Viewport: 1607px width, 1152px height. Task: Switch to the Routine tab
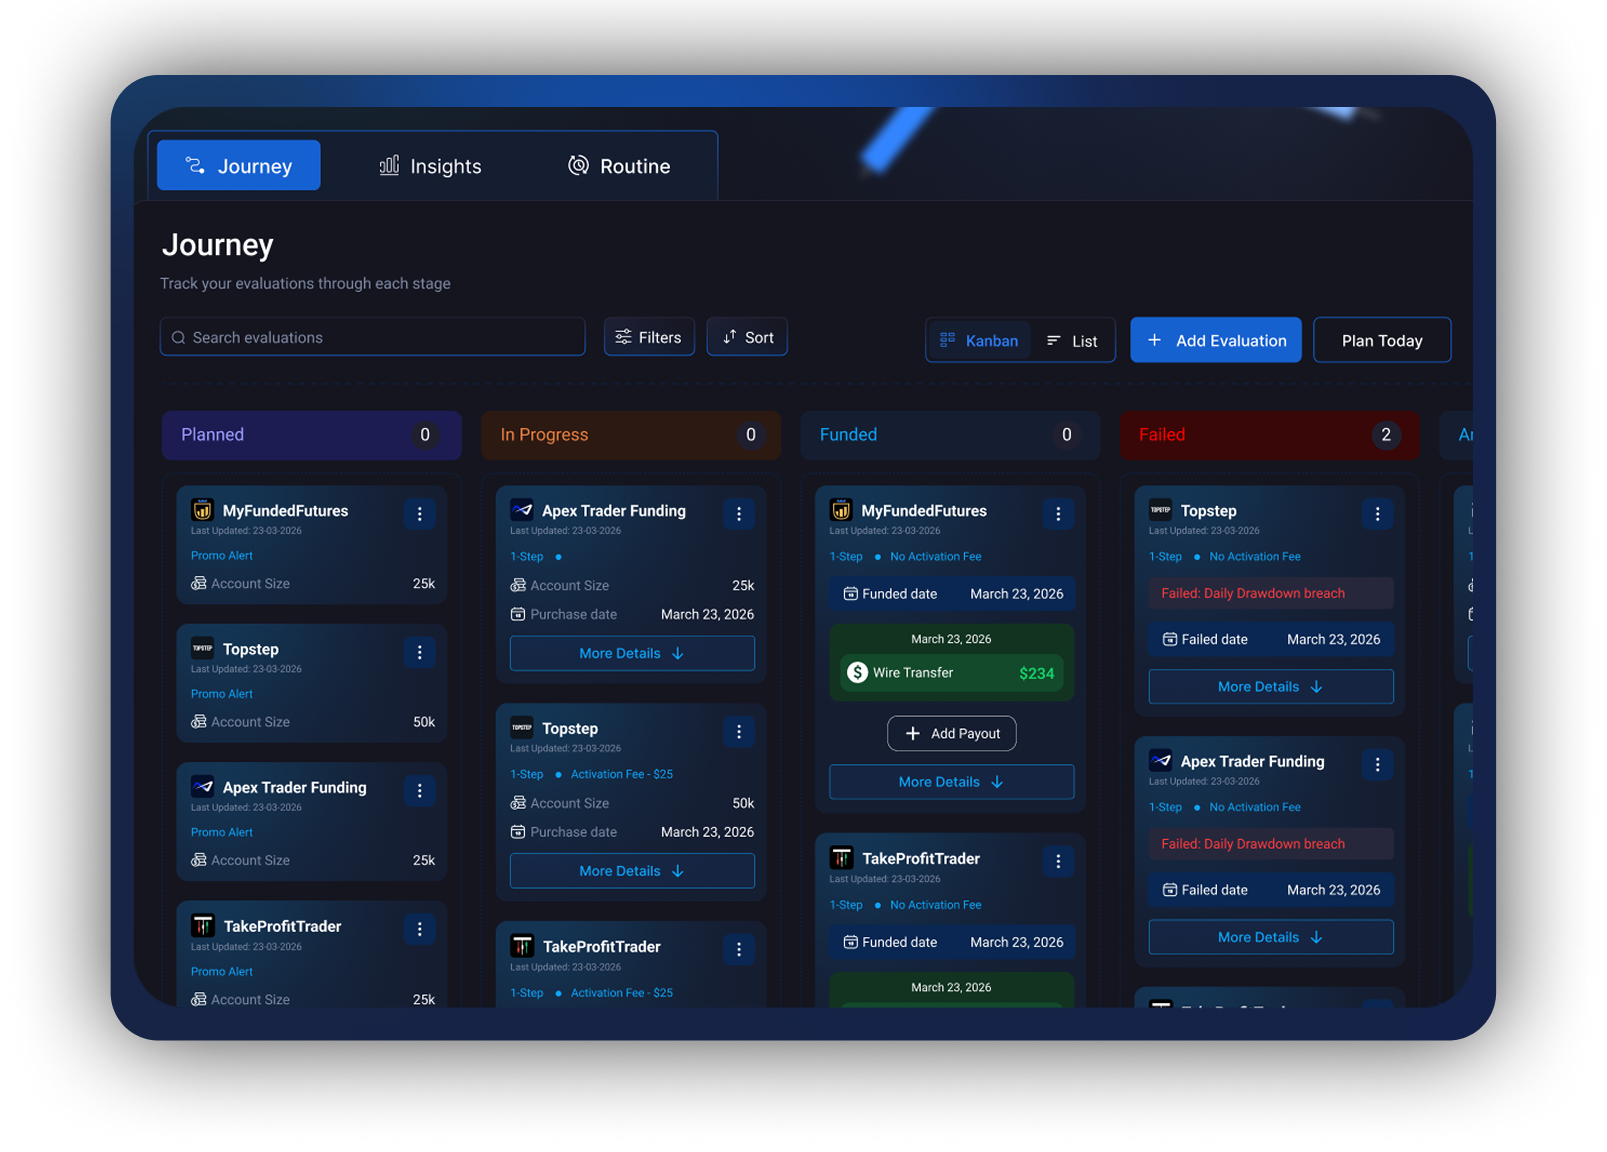pos(619,166)
